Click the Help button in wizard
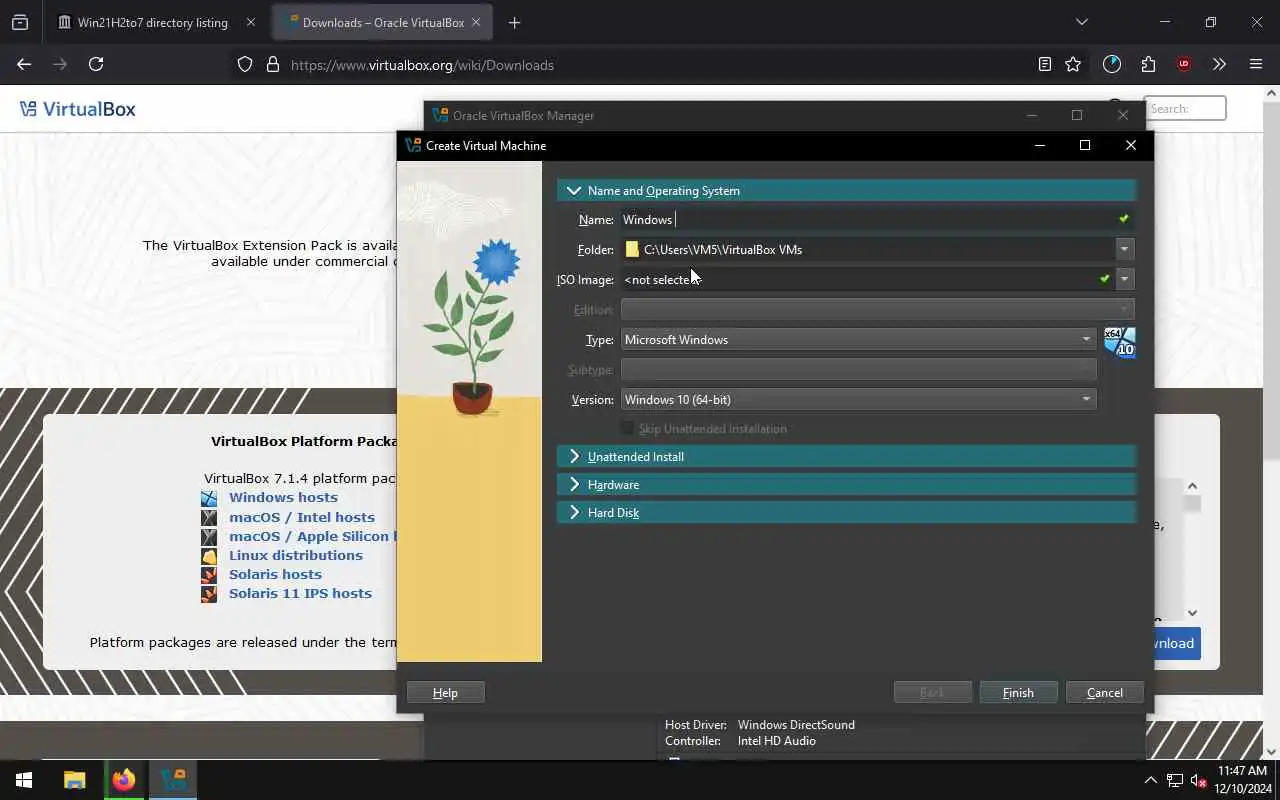 [x=445, y=692]
